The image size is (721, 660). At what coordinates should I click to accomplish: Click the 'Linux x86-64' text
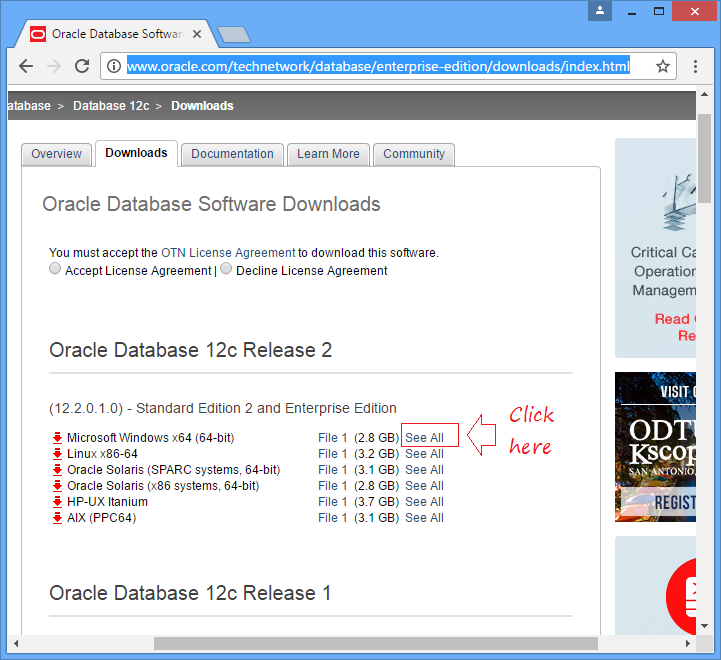tap(103, 454)
